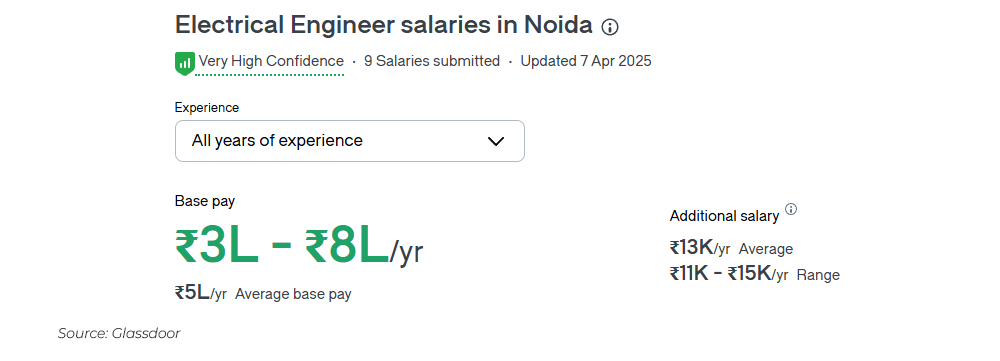Click the '/yr' suffix after ₹8L
The height and width of the screenshot is (361, 1000).
click(x=406, y=252)
